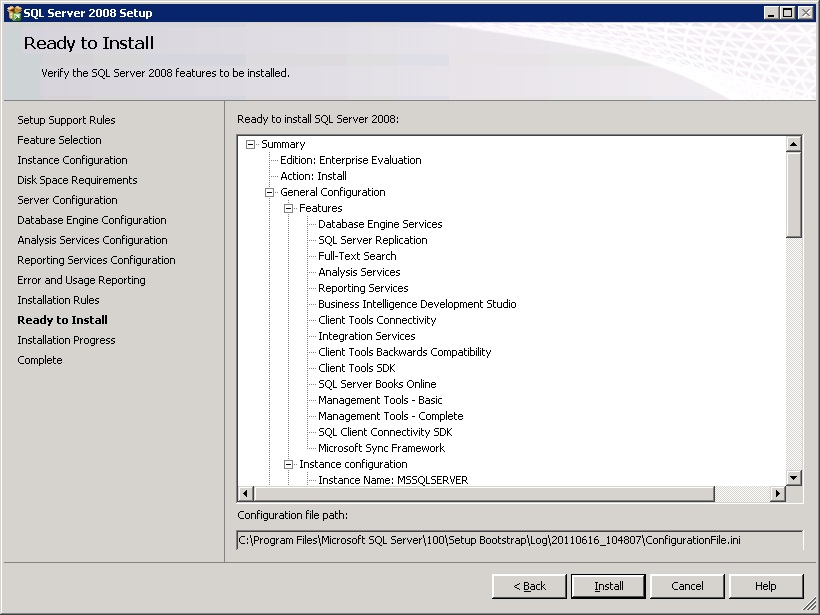Click the configuration file path field

point(519,540)
